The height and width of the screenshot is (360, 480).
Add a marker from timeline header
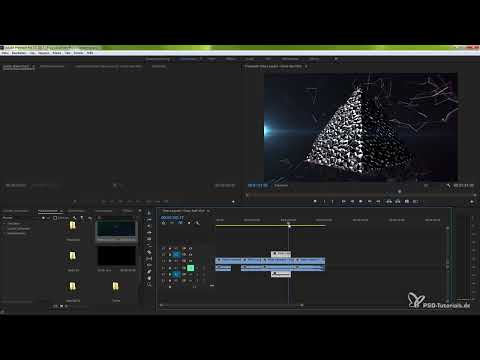(x=189, y=223)
